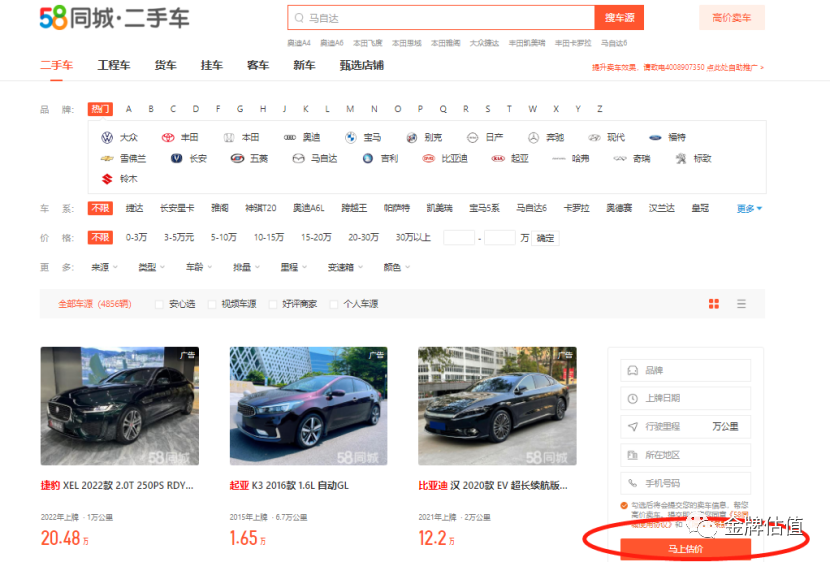
Task: Select the 起亚 brand logo
Action: (498, 158)
